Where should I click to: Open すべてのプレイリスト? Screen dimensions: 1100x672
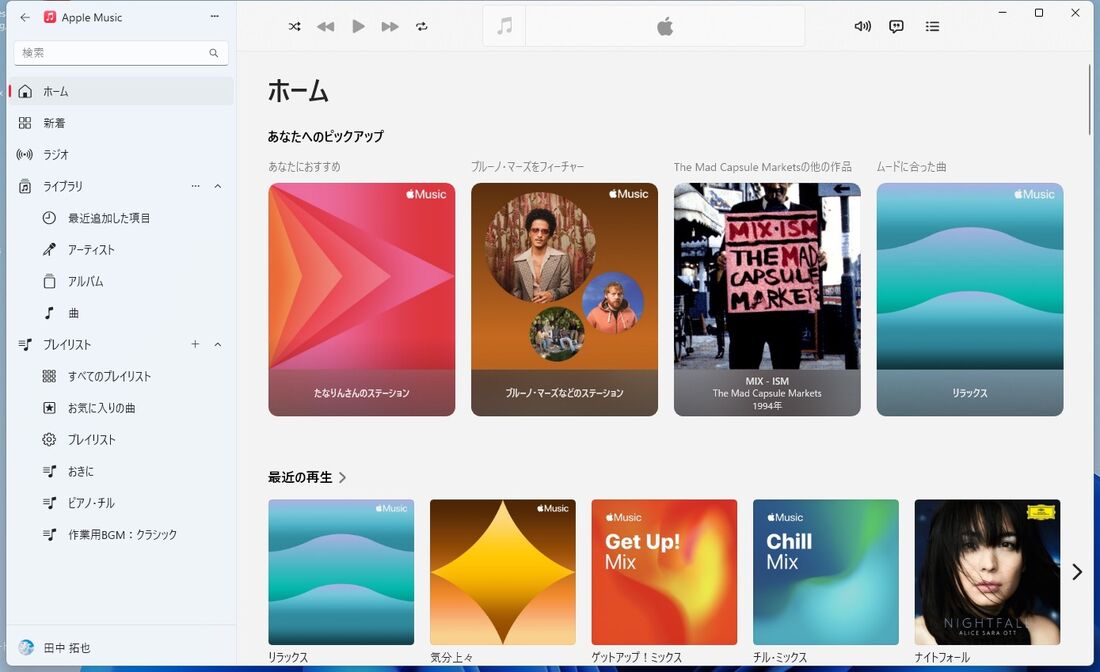click(x=121, y=376)
